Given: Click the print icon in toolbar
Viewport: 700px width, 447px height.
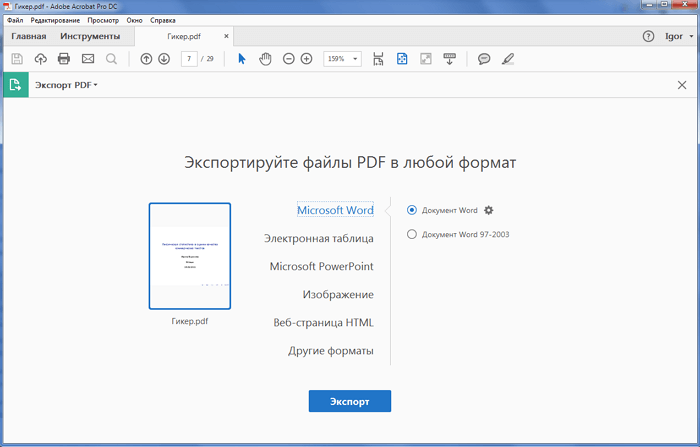Looking at the screenshot, I should tap(64, 59).
